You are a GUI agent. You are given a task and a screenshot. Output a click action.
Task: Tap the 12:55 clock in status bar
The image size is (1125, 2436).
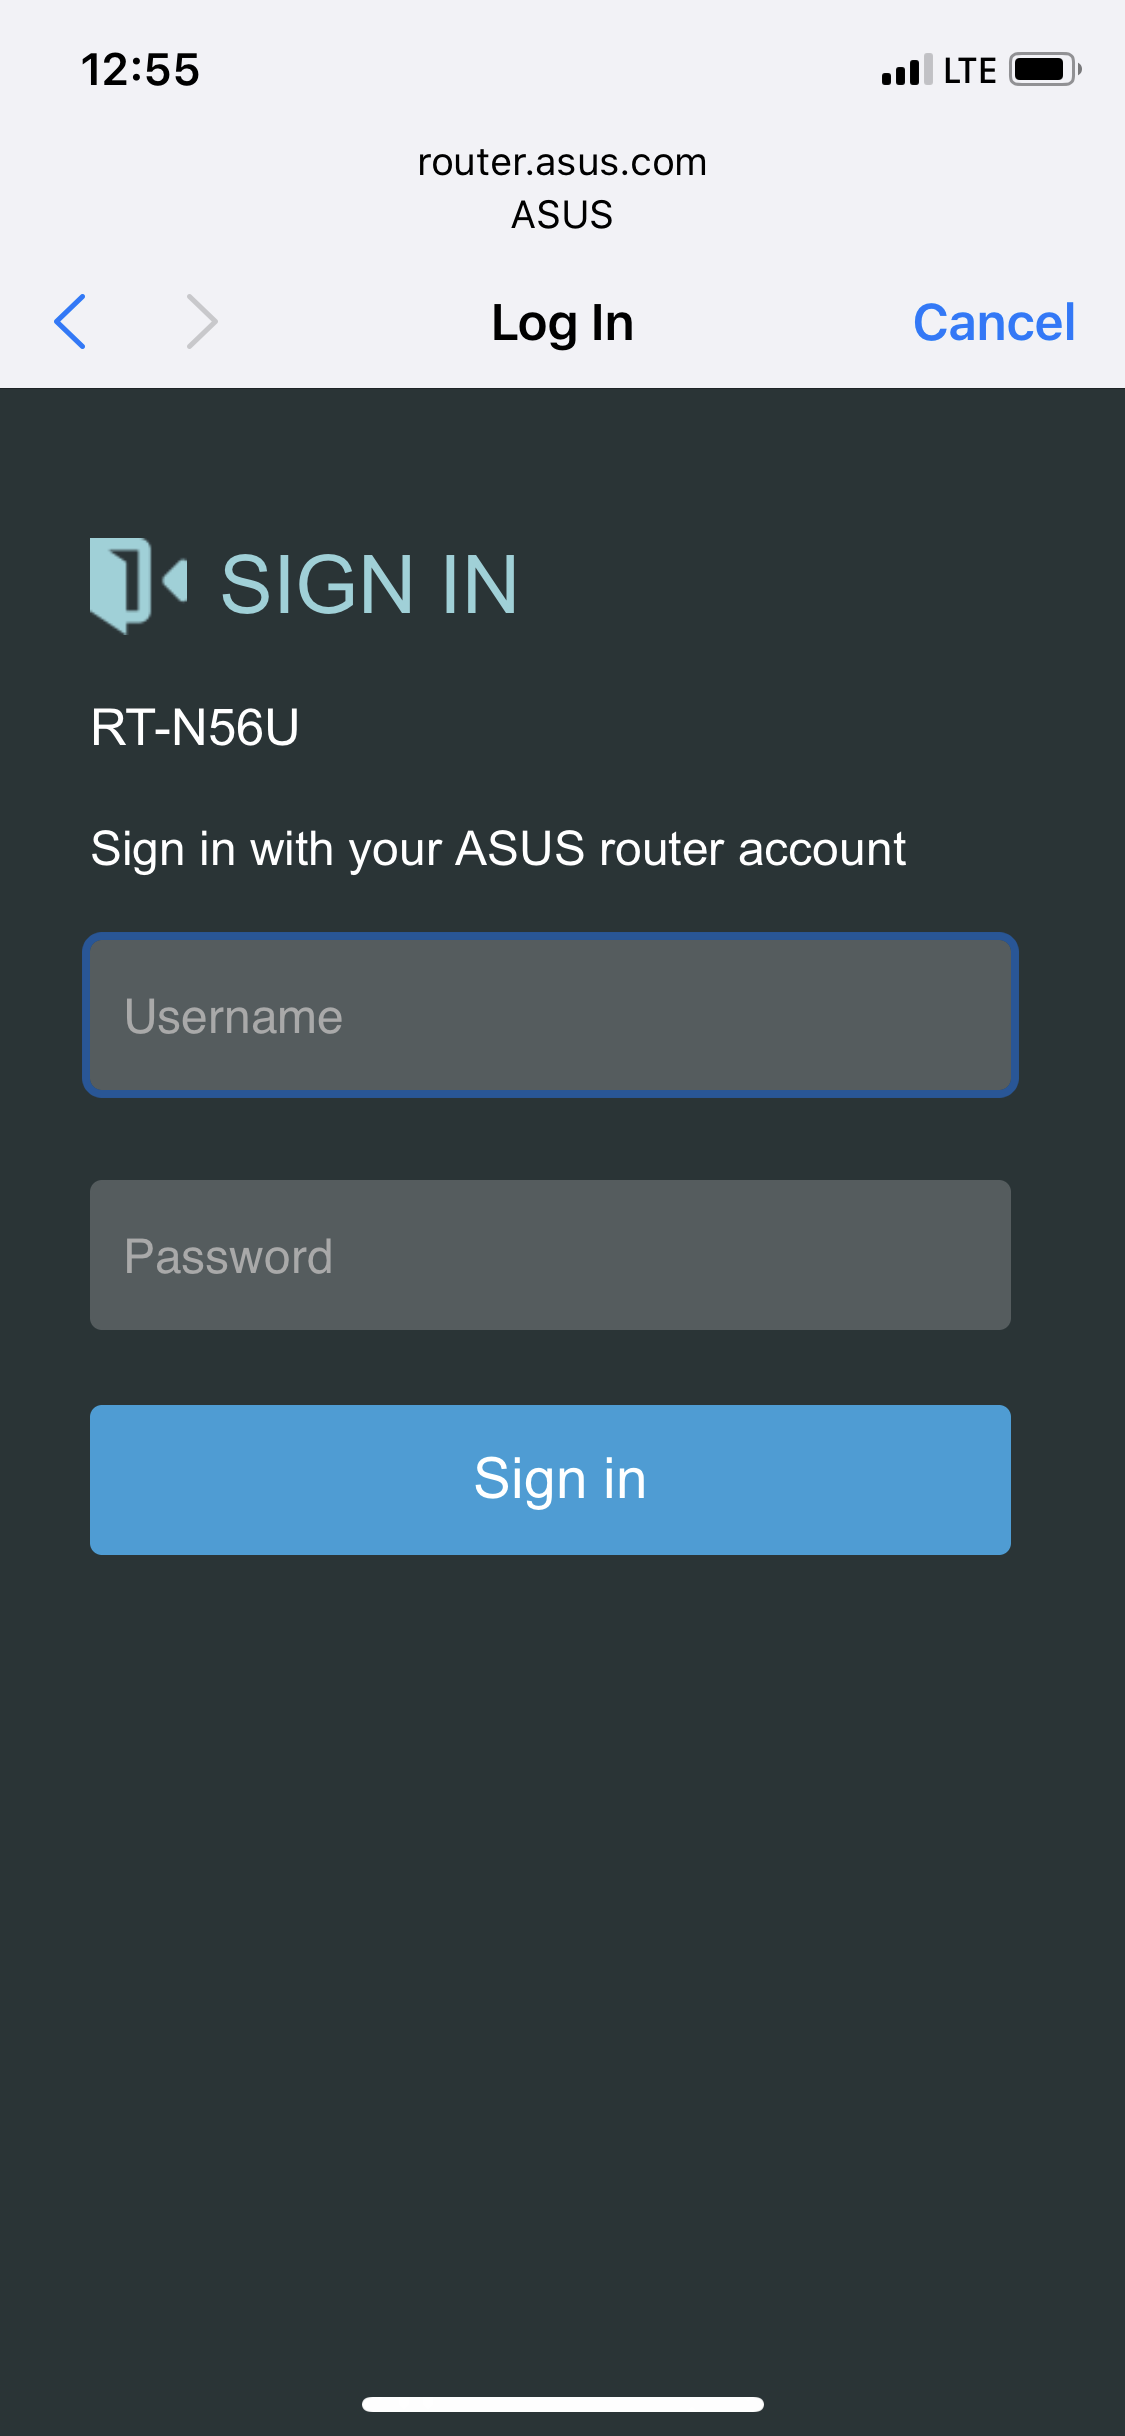click(x=140, y=70)
